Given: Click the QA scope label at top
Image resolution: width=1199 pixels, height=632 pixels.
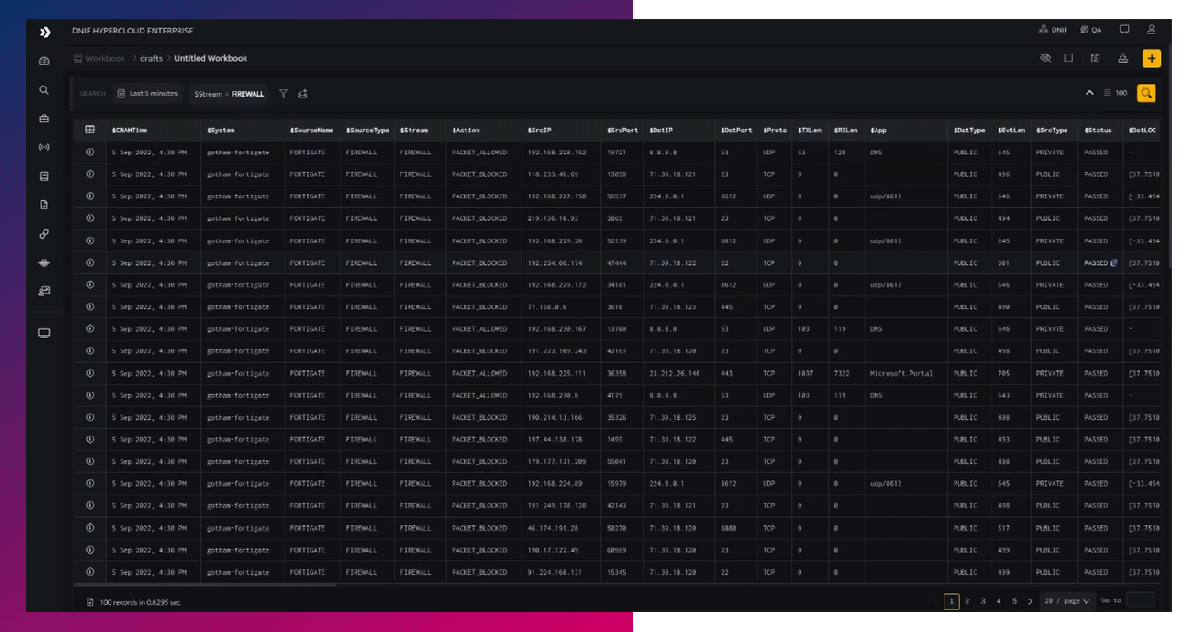Looking at the screenshot, I should 1091,30.
